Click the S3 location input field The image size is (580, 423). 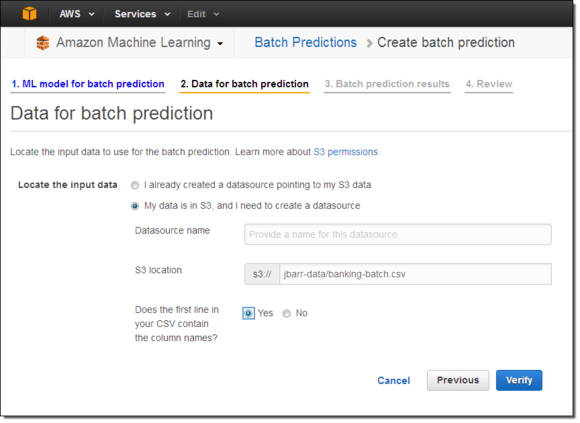(415, 274)
